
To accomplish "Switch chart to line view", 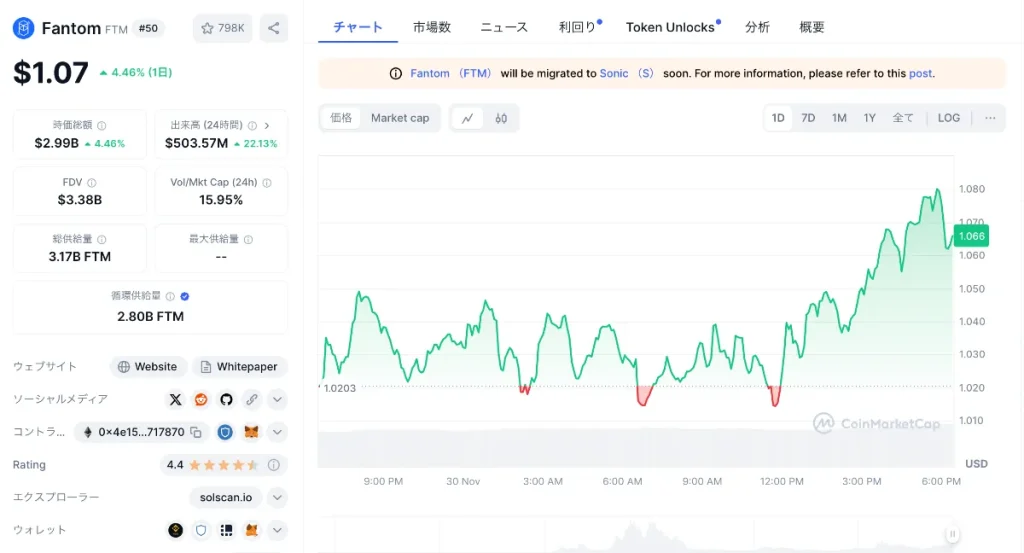I will 468,118.
